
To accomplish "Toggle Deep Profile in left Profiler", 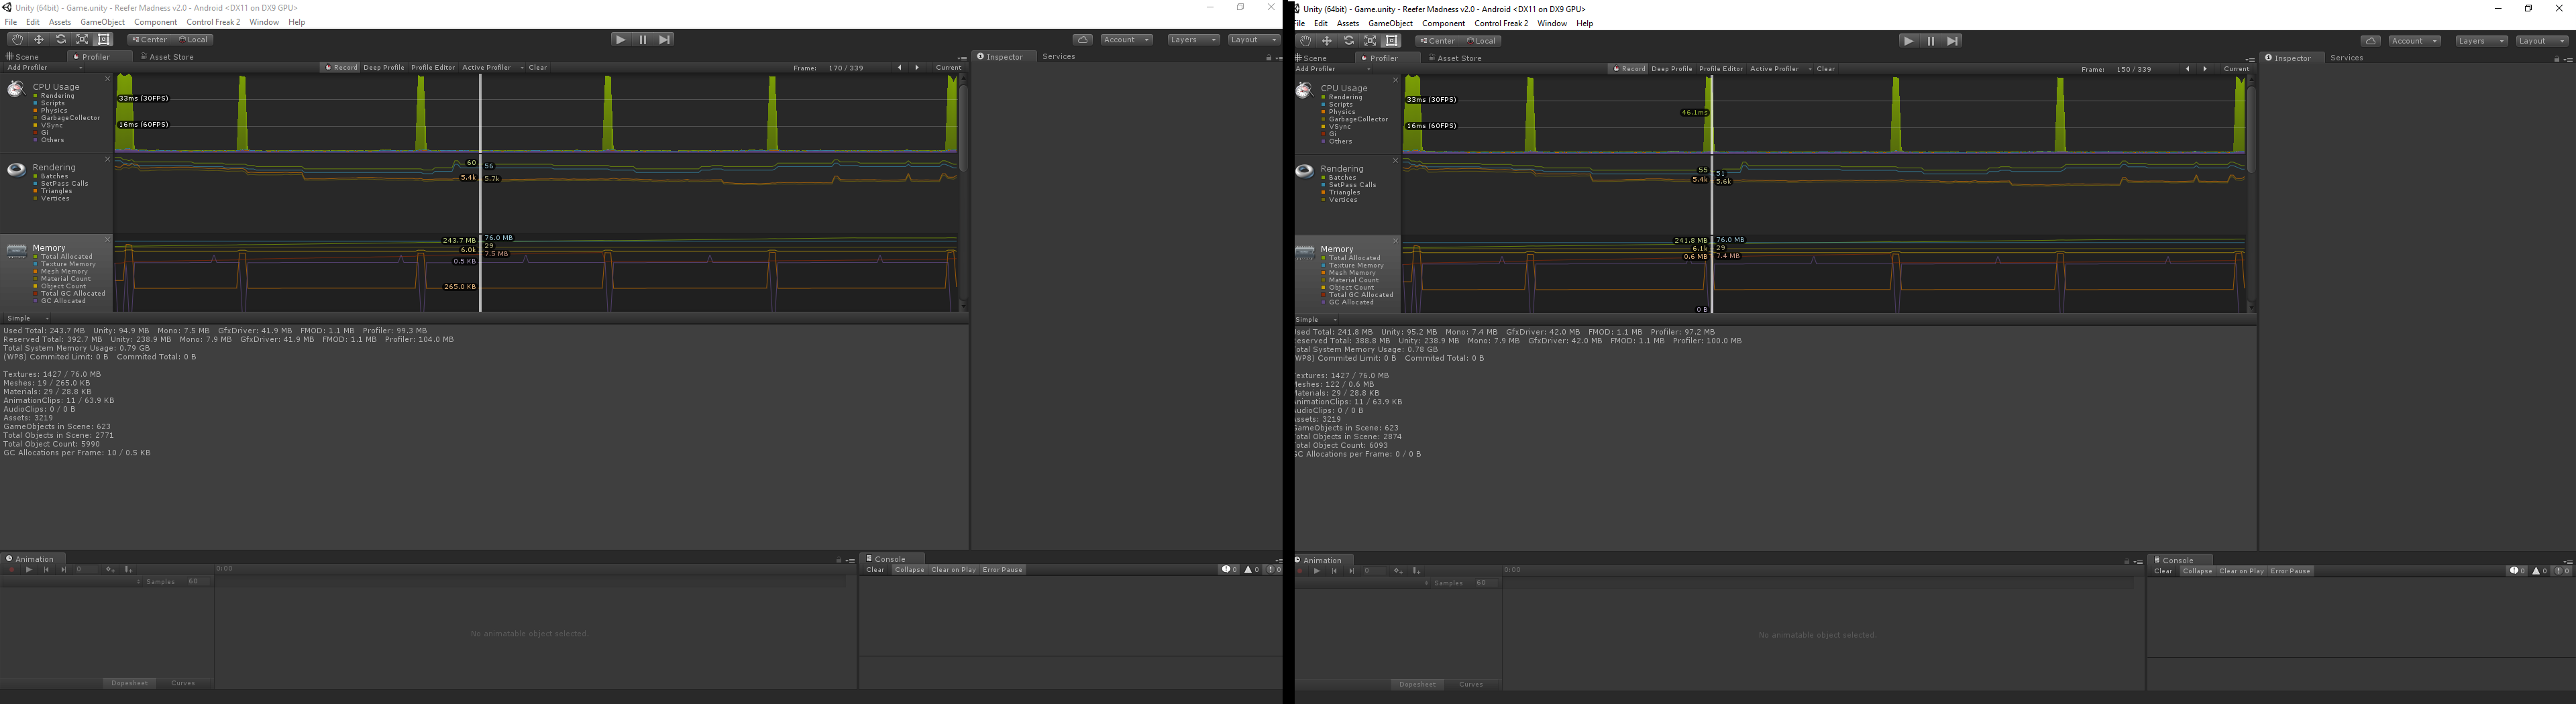I will coord(384,68).
